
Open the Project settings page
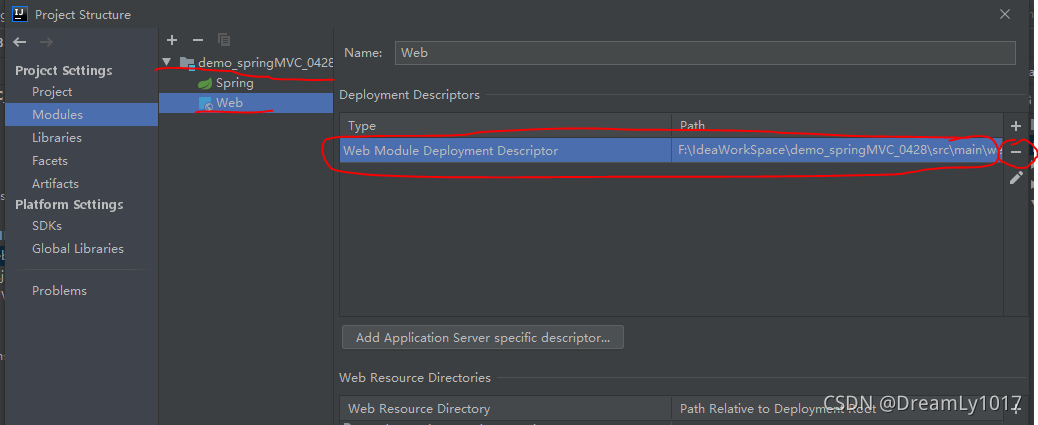[52, 92]
